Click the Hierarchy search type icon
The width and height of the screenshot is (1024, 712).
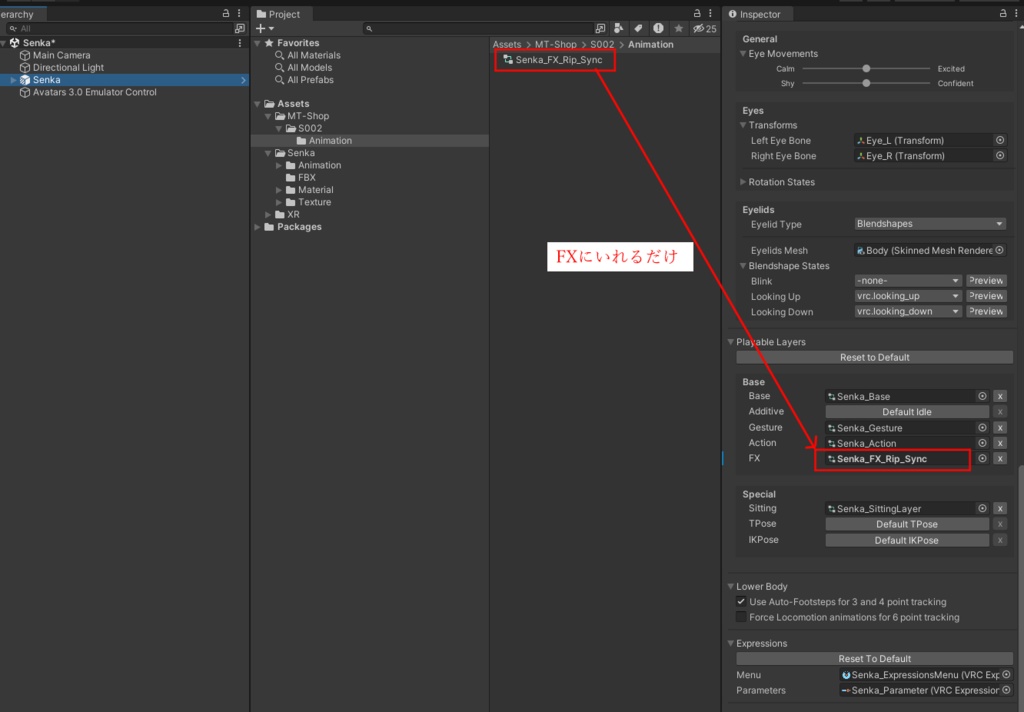240,28
